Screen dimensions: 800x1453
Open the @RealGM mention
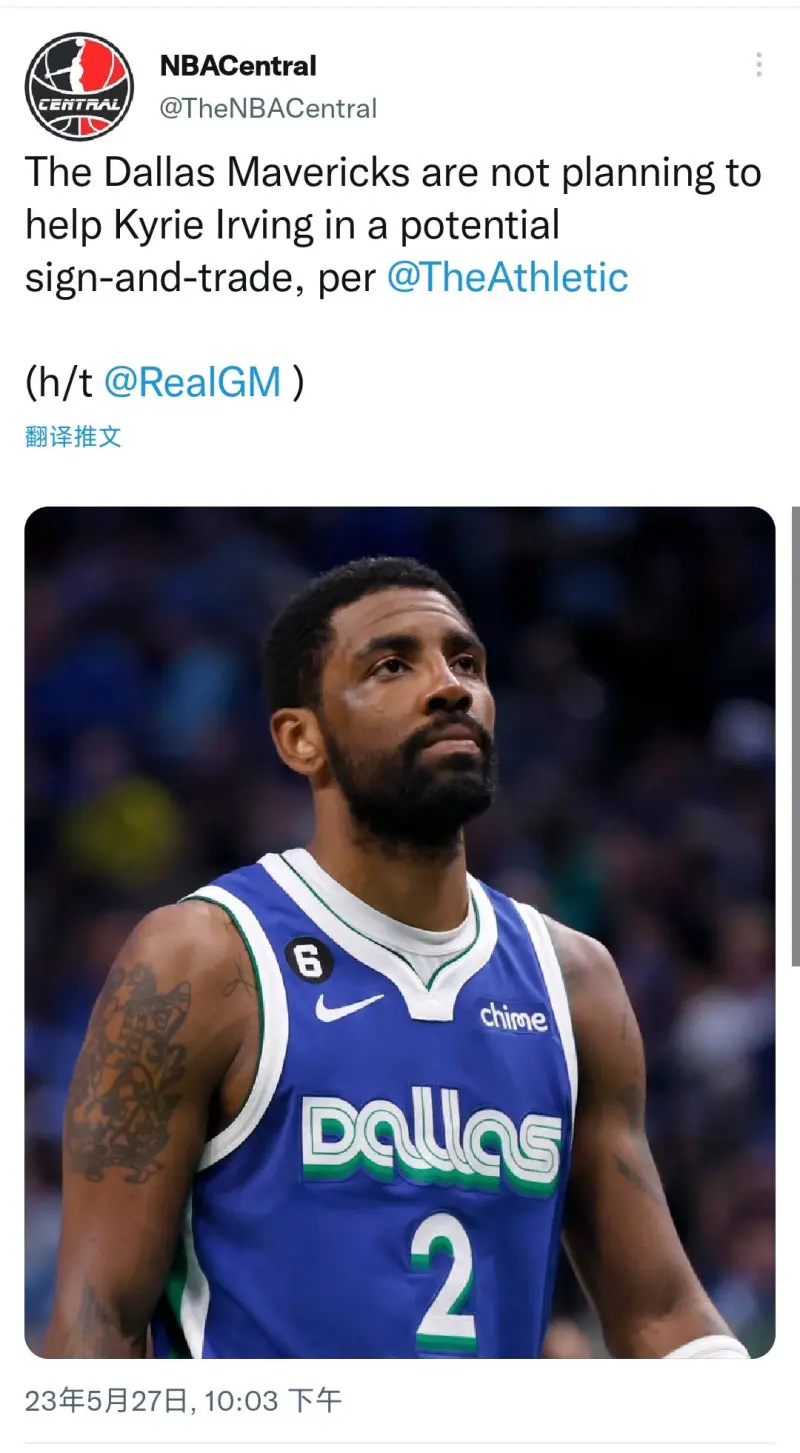click(x=193, y=382)
